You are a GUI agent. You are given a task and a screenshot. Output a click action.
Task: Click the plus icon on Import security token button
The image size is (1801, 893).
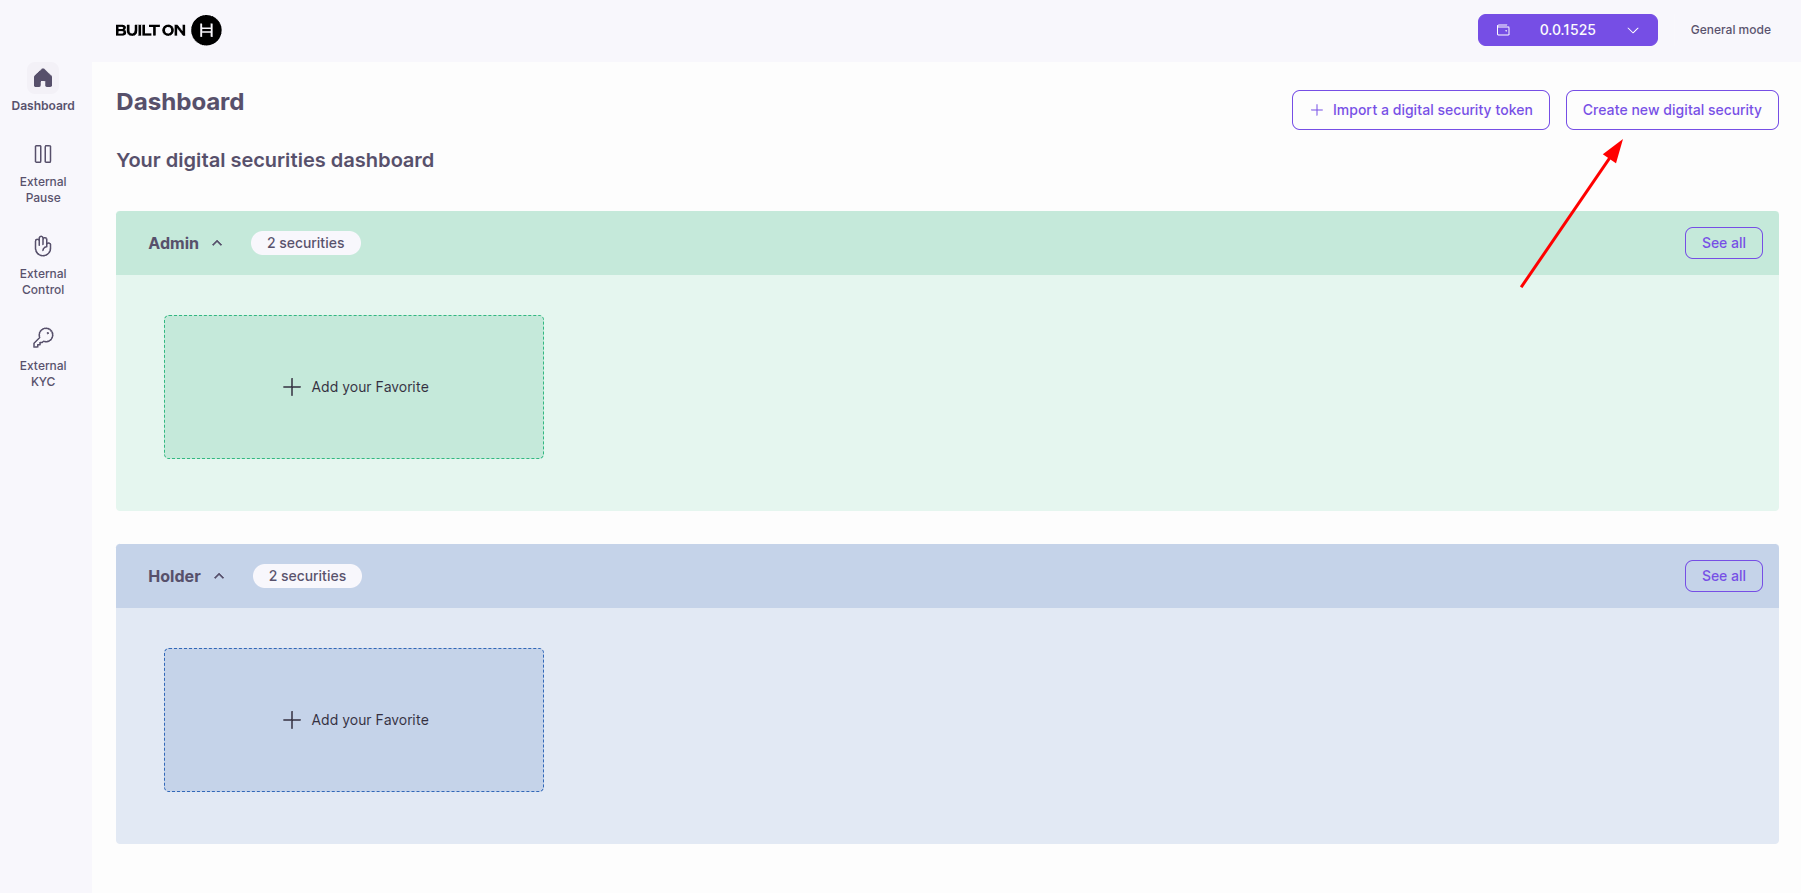click(1315, 110)
